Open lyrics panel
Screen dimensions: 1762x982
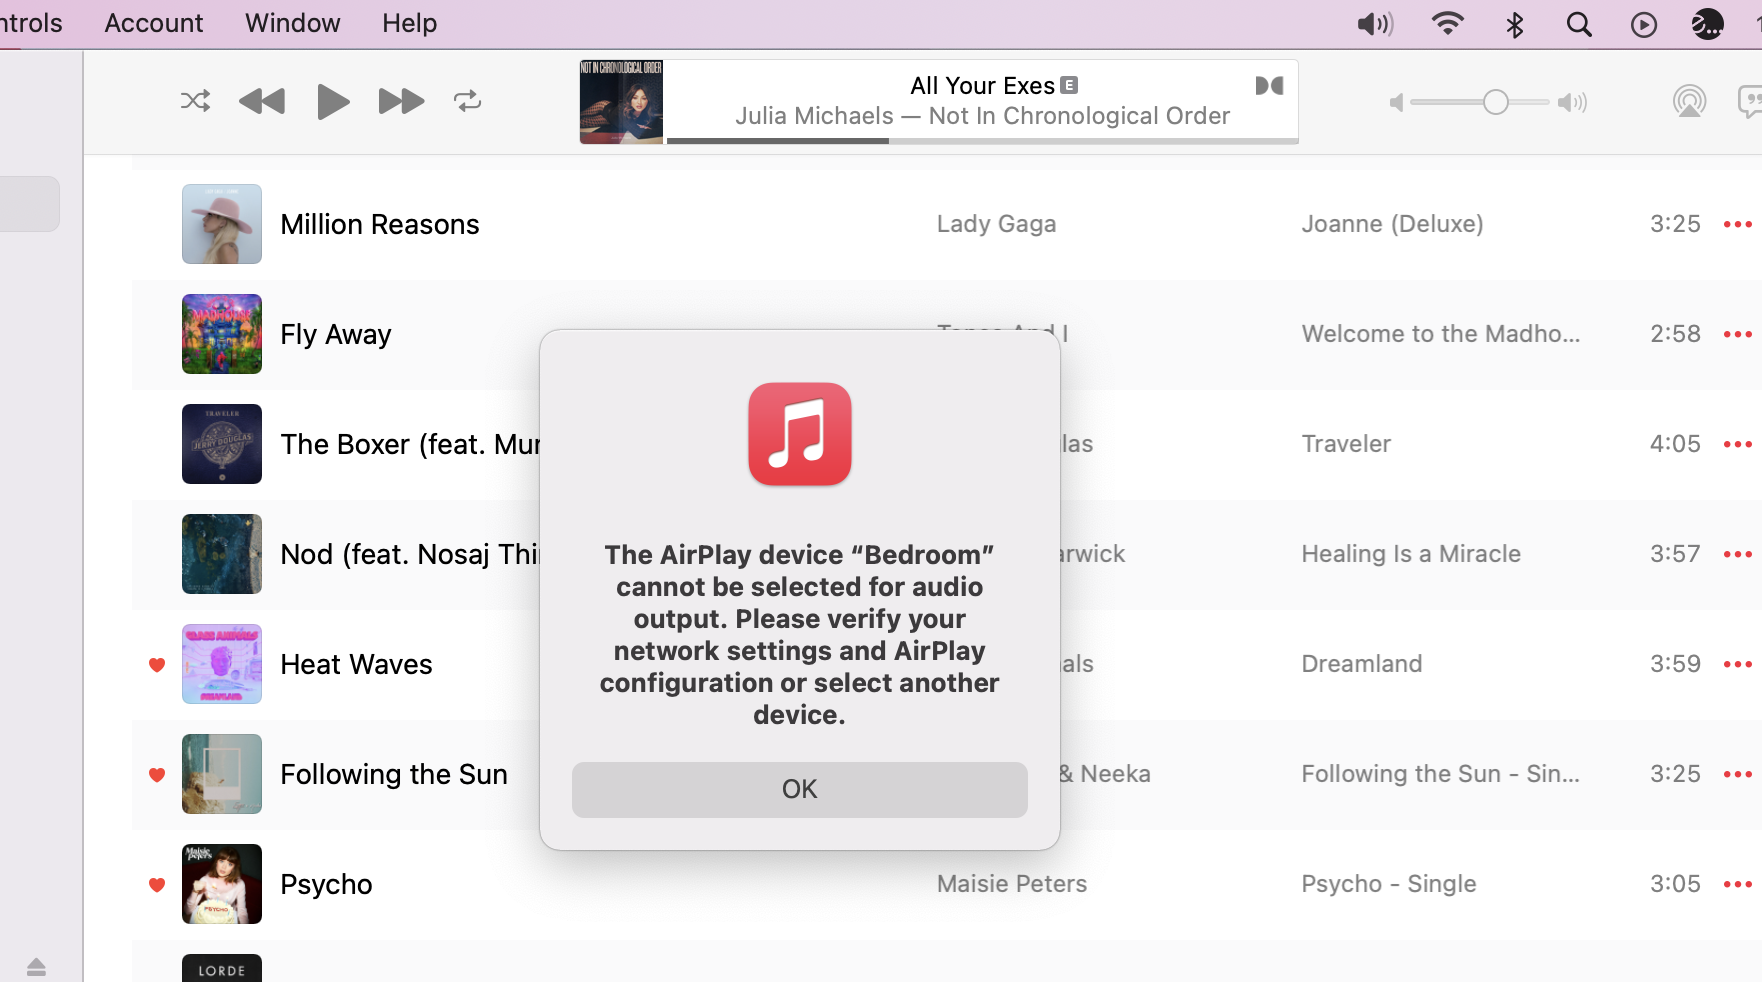pyautogui.click(x=1750, y=101)
